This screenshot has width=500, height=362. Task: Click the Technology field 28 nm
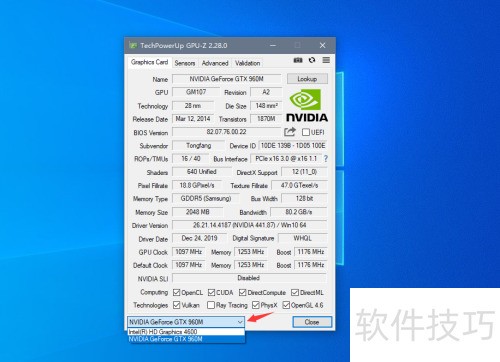[x=193, y=106]
